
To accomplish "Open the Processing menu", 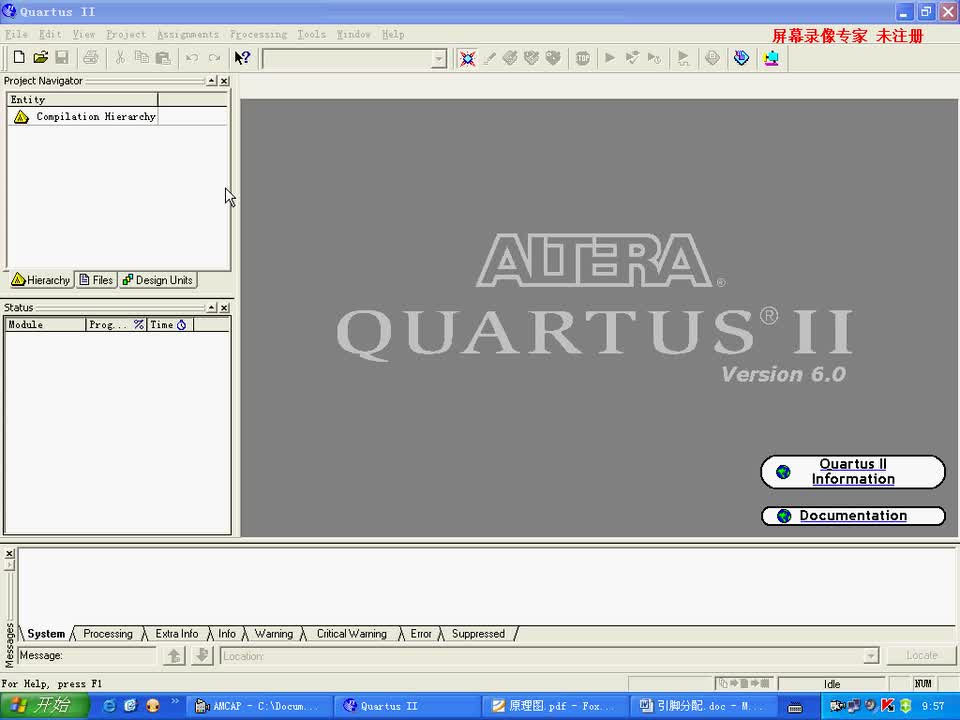I will (258, 34).
